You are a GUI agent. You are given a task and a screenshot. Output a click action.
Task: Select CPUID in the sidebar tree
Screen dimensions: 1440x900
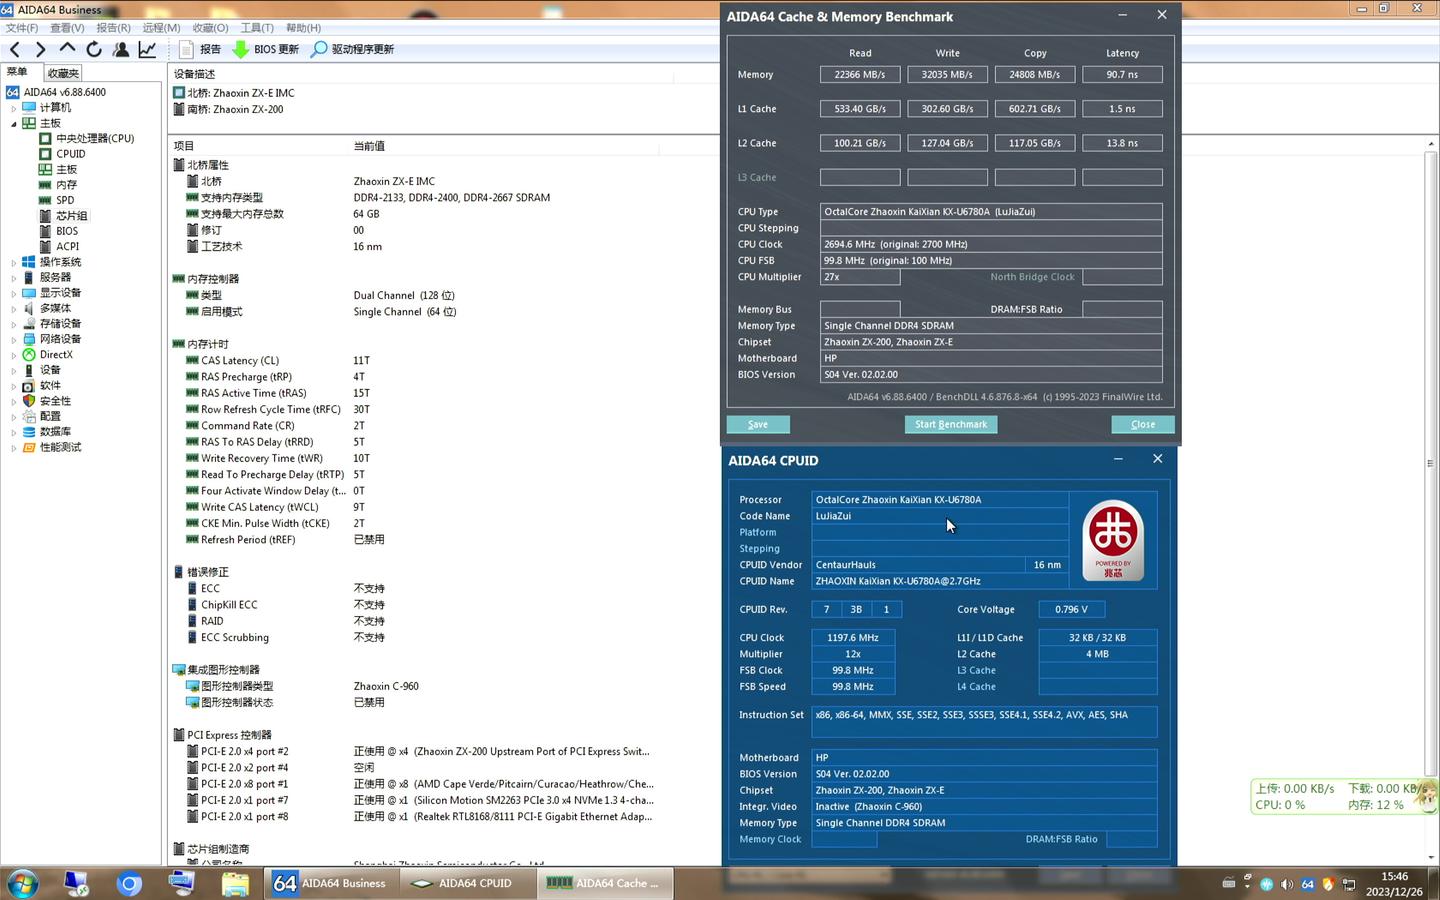pyautogui.click(x=70, y=153)
